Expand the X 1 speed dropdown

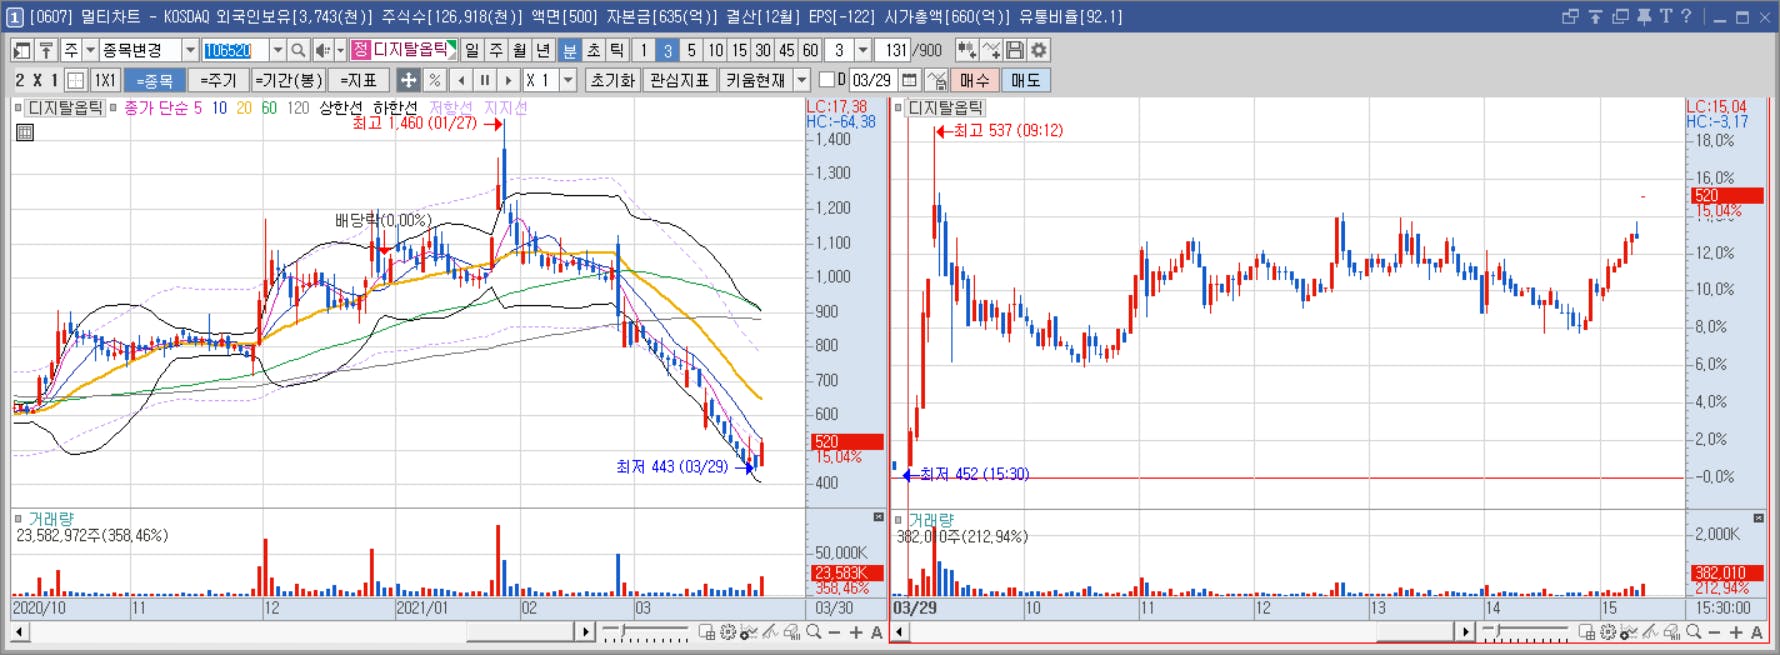point(568,80)
